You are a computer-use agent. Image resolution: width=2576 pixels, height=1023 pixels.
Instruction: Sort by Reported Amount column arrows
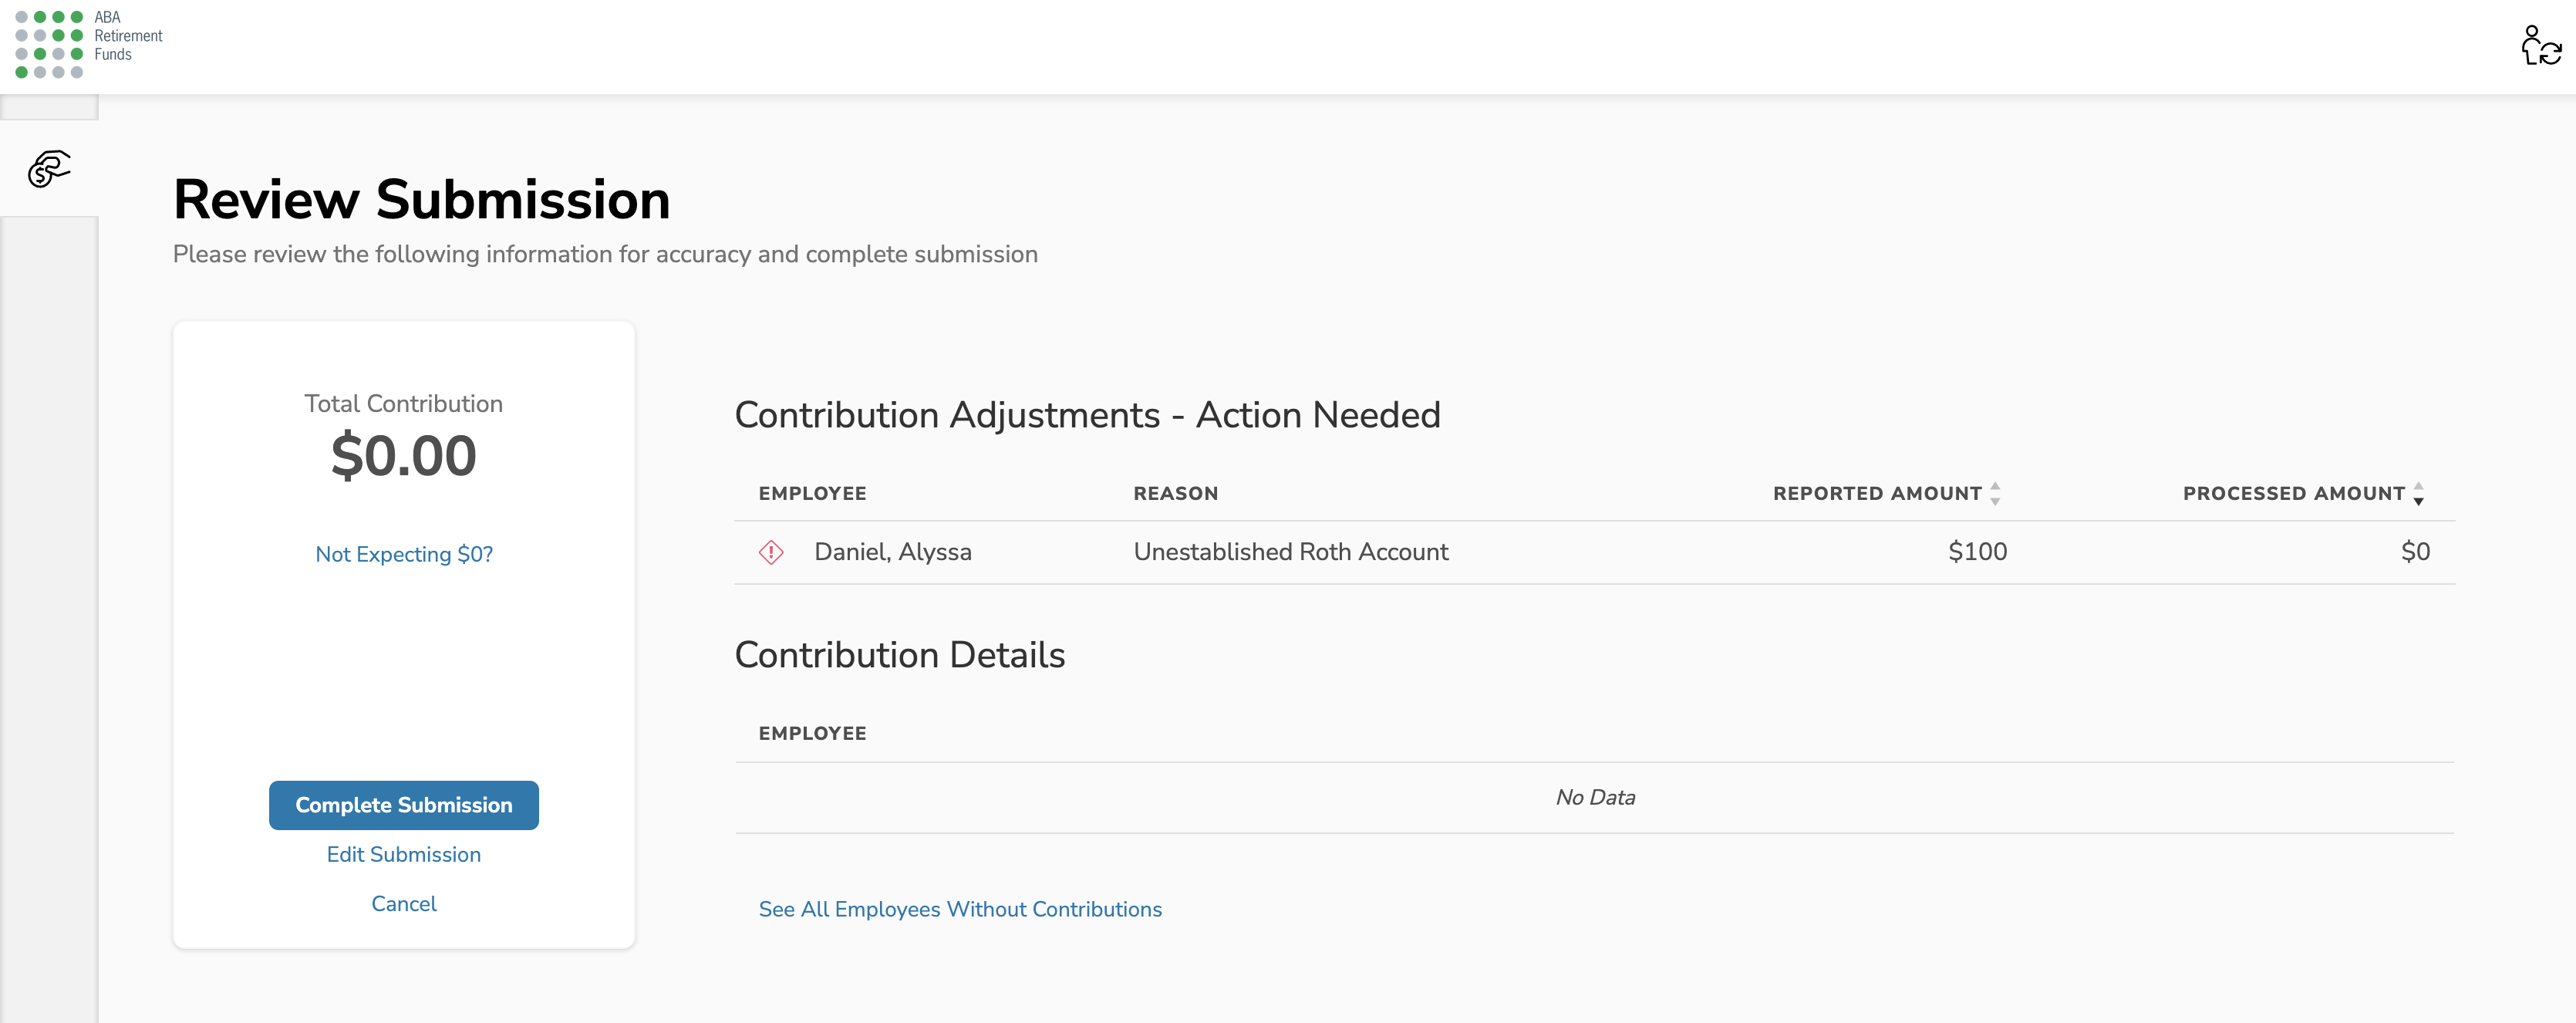[1995, 493]
